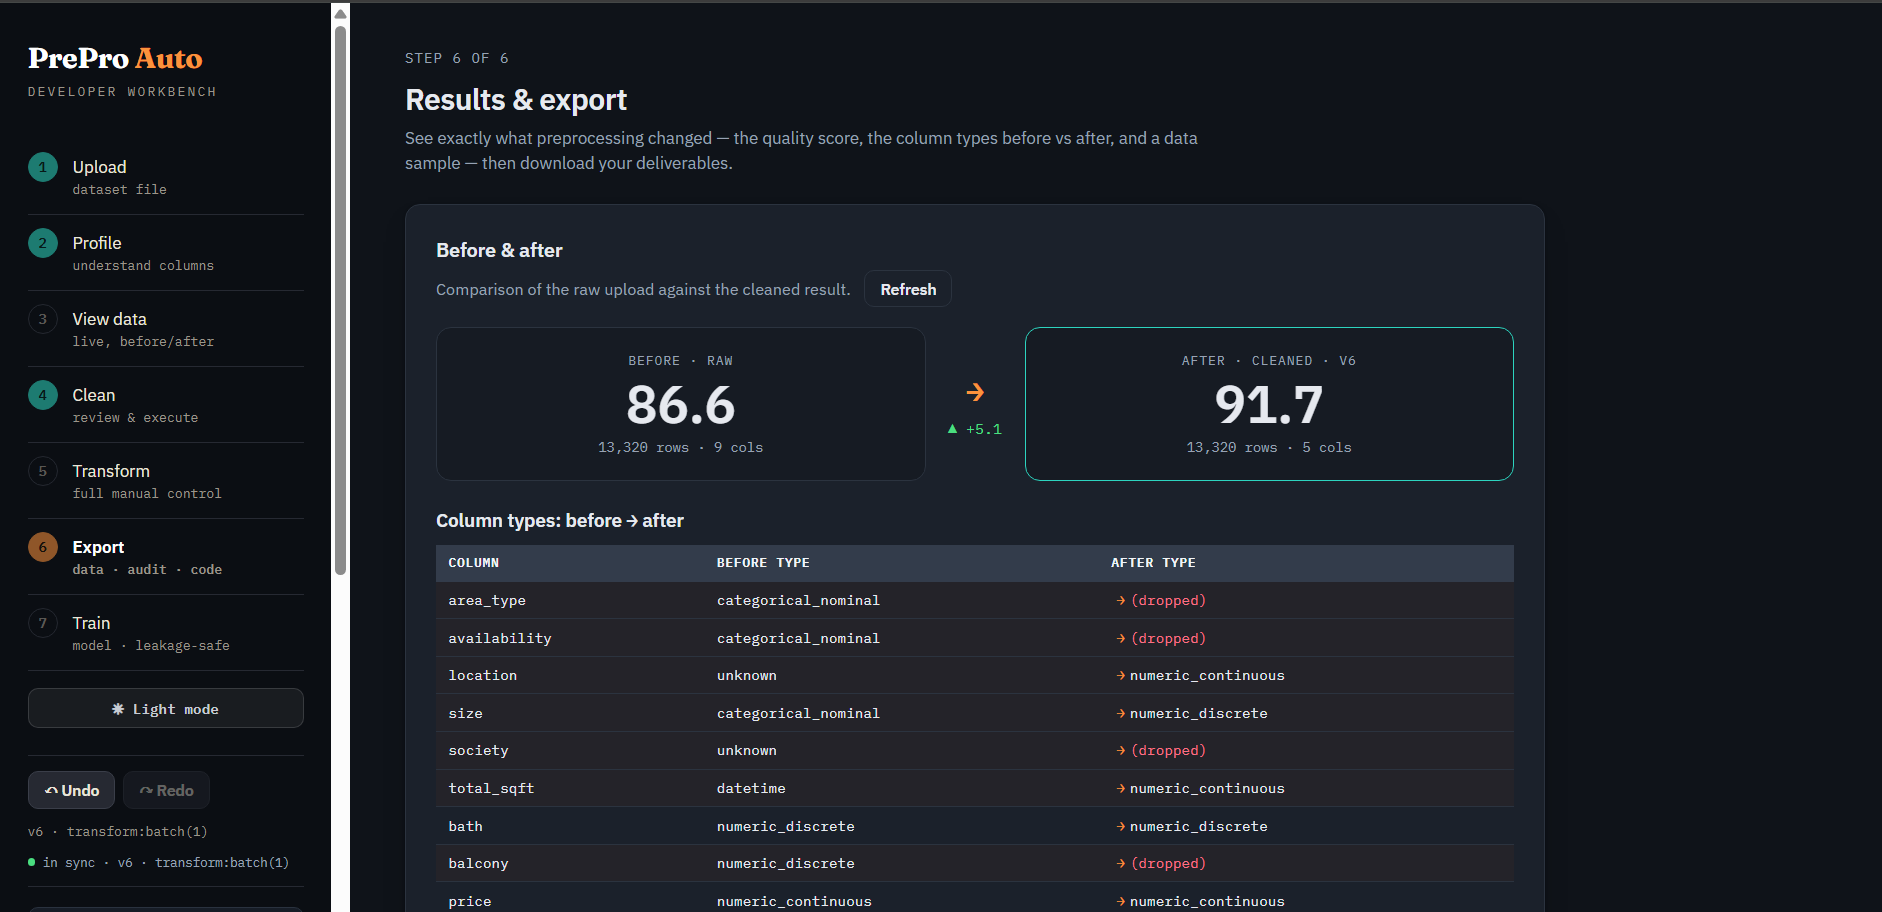Viewport: 1882px width, 912px height.
Task: Click the step 4 Clean circle icon
Action: point(43,395)
